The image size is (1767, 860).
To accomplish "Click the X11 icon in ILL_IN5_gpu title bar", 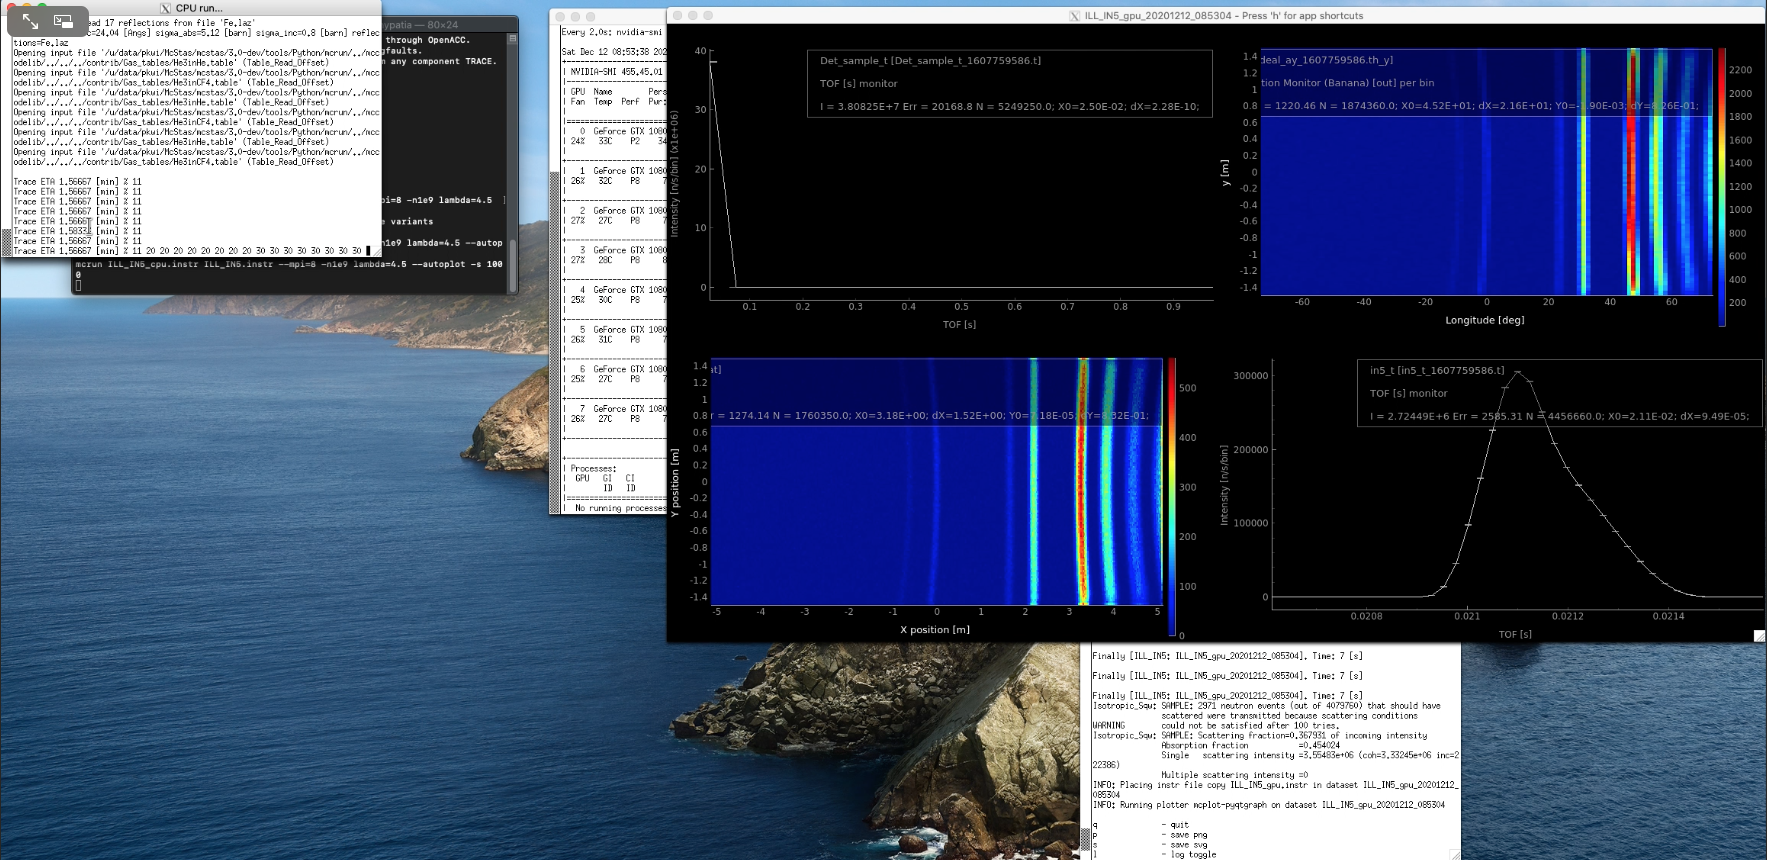I will (1074, 16).
